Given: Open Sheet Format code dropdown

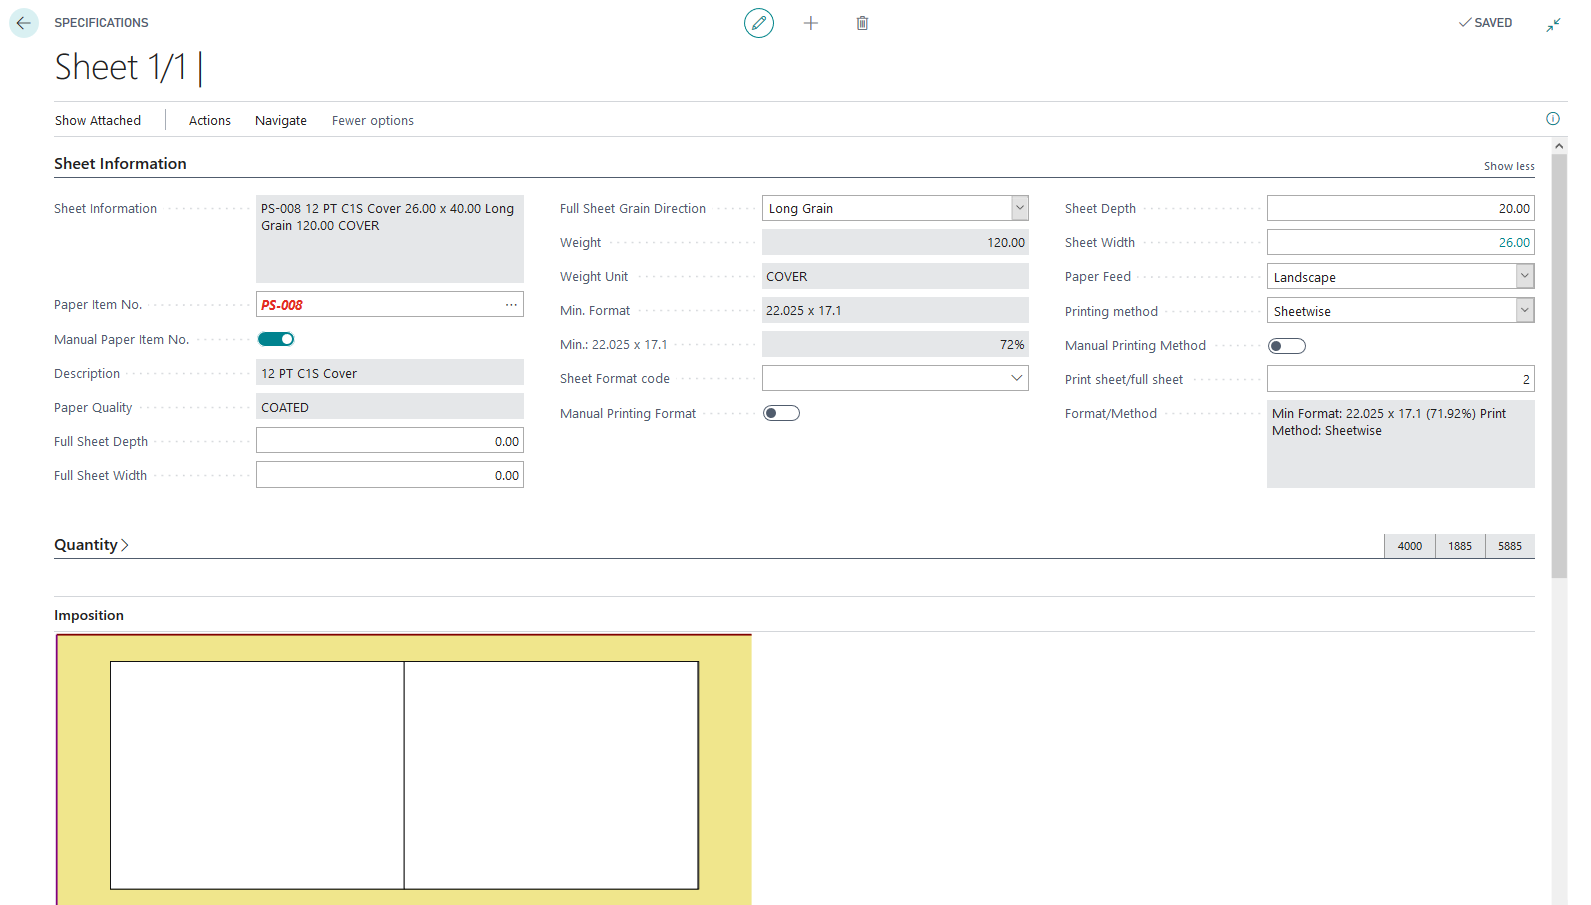Looking at the screenshot, I should click(1017, 378).
